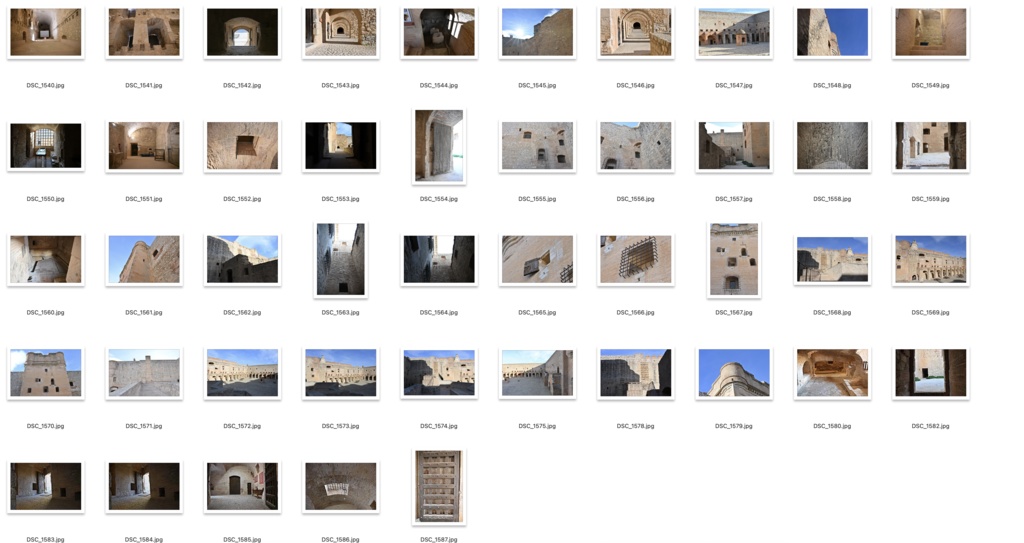This screenshot has width=1024, height=543.
Task: Select the file name text DSC_1578.jpg
Action: (635, 426)
